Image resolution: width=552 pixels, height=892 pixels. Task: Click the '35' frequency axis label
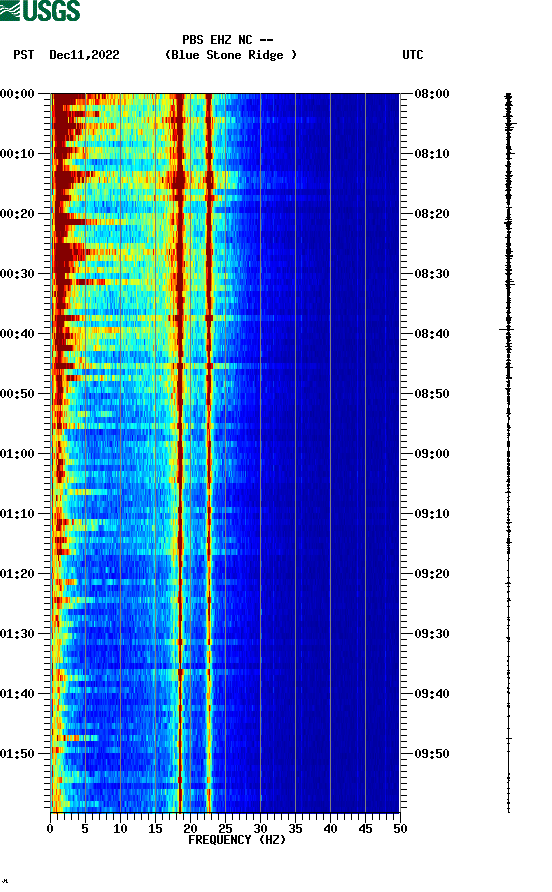point(295,829)
